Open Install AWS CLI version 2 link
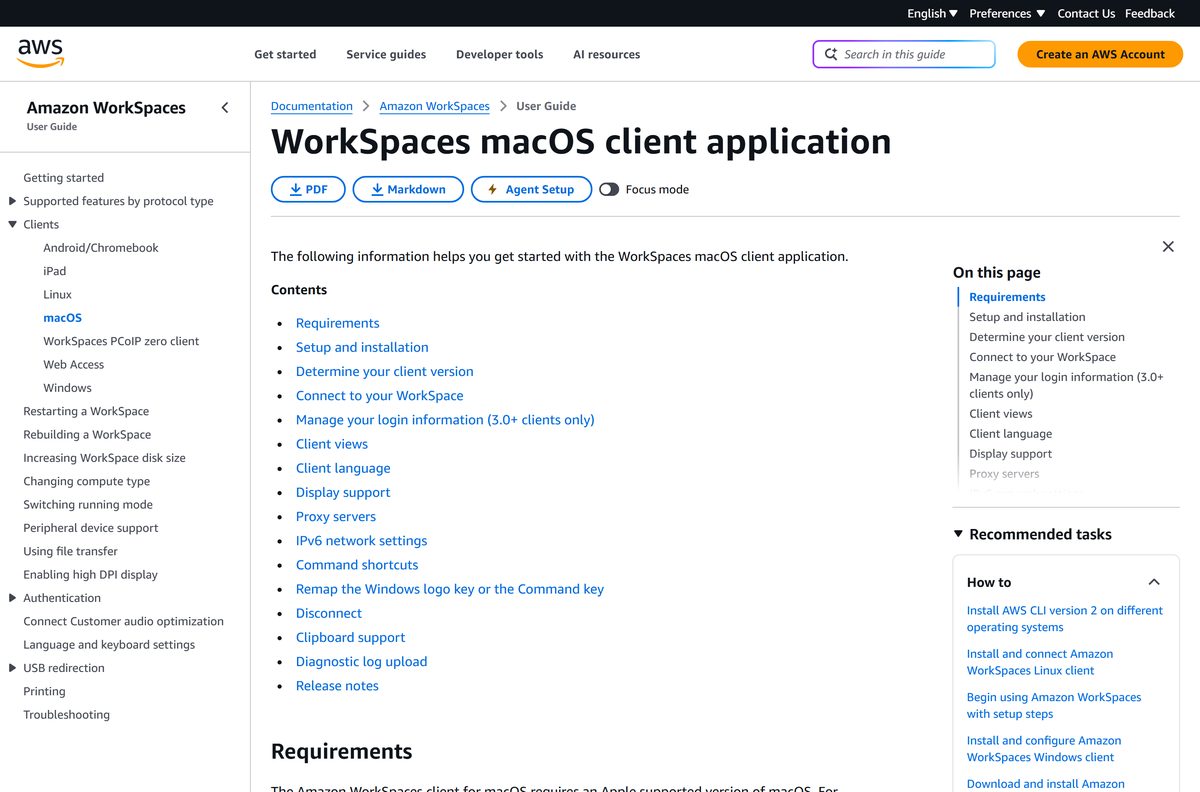This screenshot has height=792, width=1200. tap(1065, 619)
